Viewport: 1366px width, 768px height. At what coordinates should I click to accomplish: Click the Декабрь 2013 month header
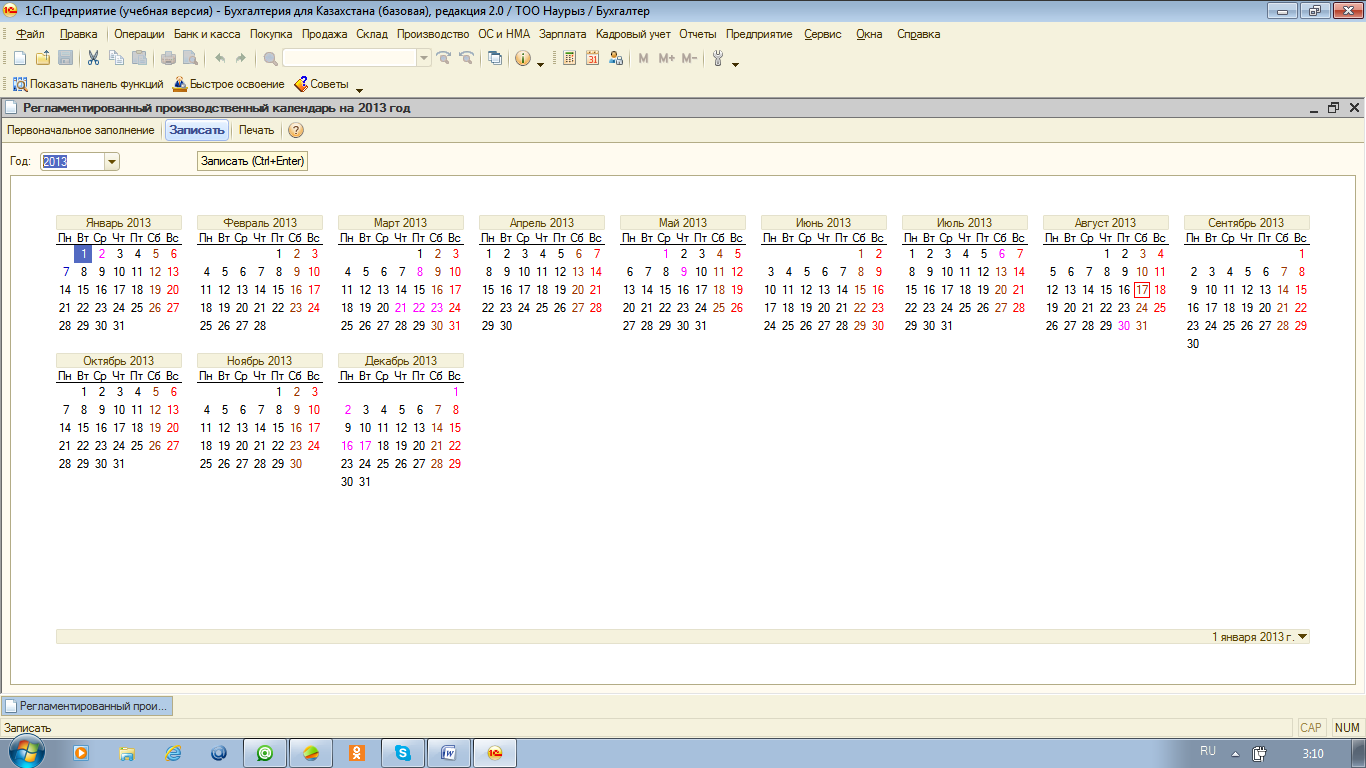[x=401, y=360]
